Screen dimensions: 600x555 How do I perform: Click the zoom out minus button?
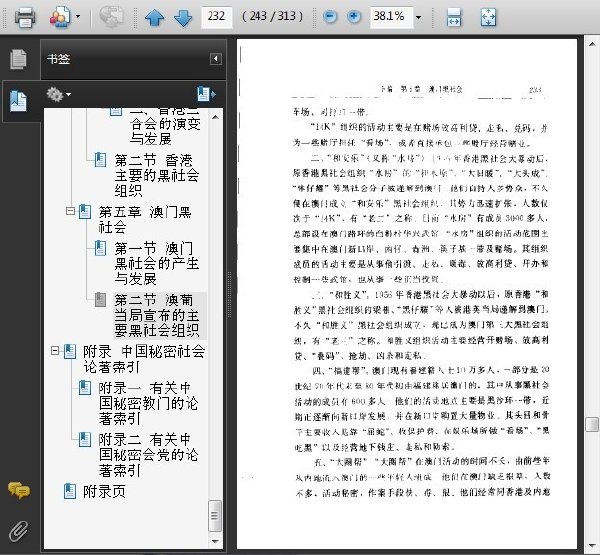click(x=329, y=16)
